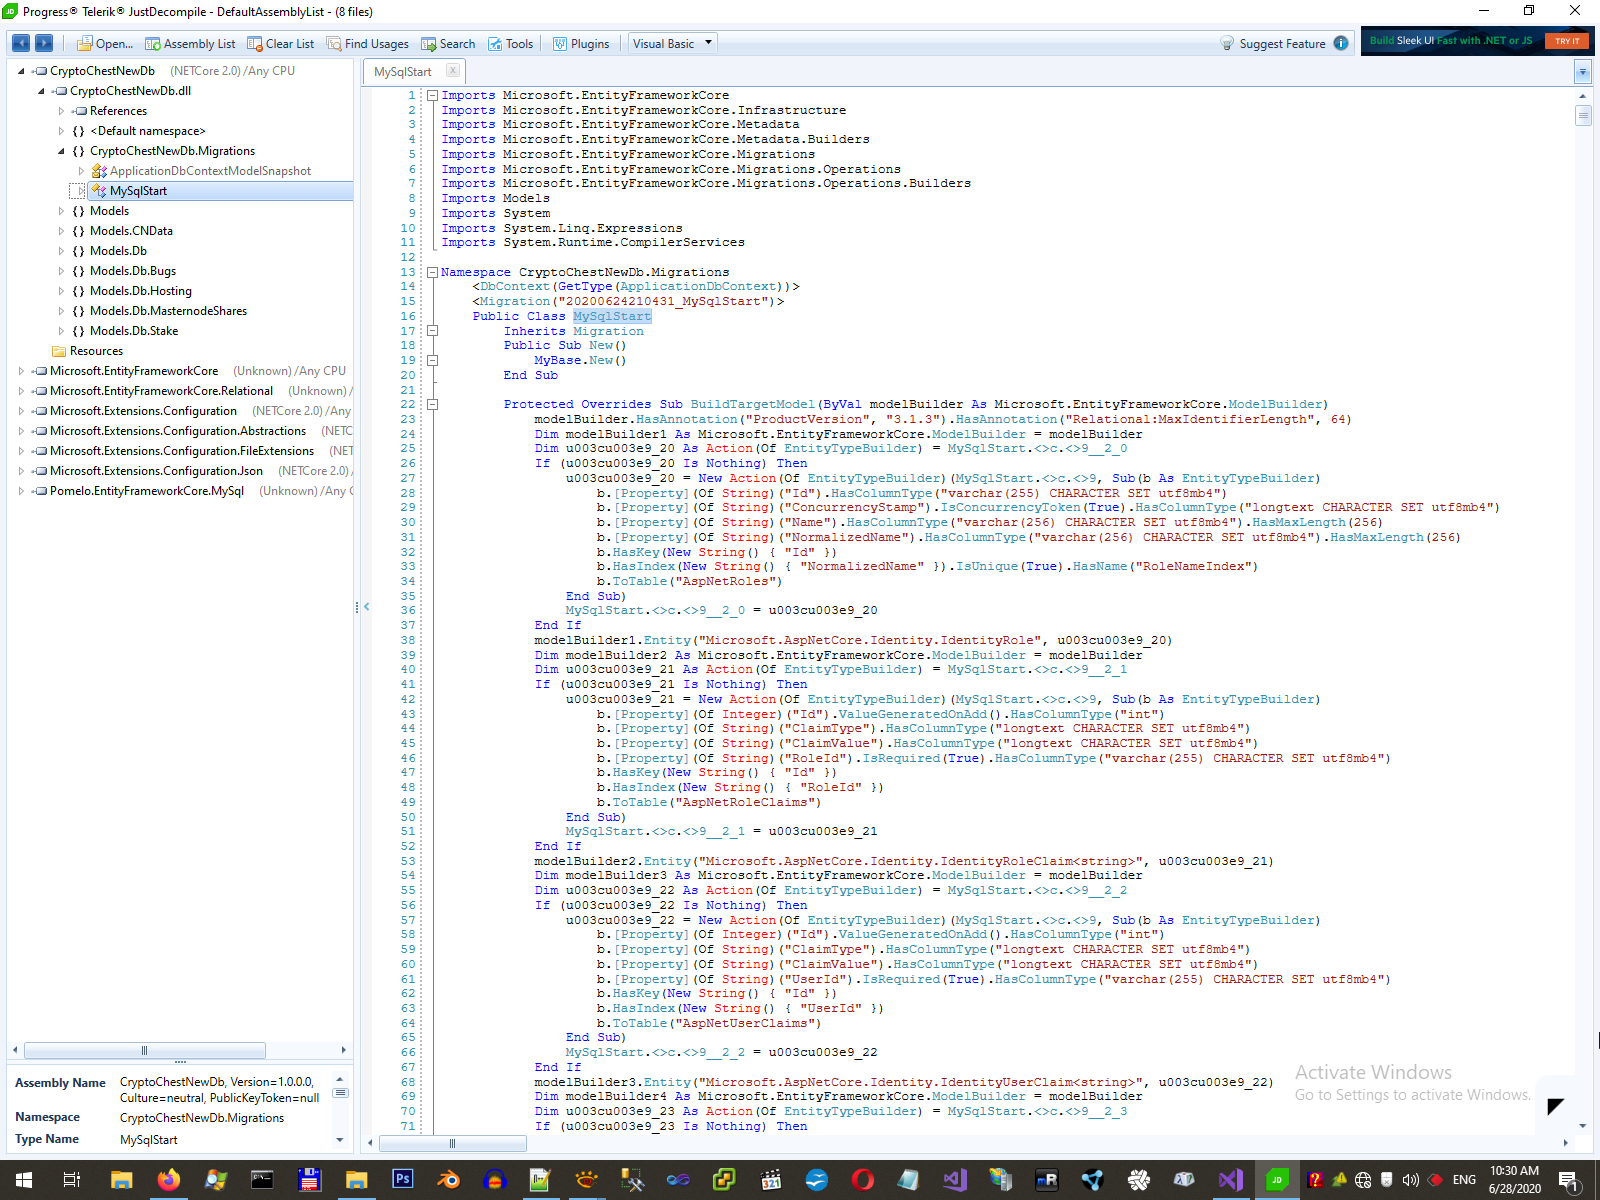Expand ApplicationDbContextModelSnapshot class node
Viewport: 1600px width, 1200px height.
[x=81, y=171]
